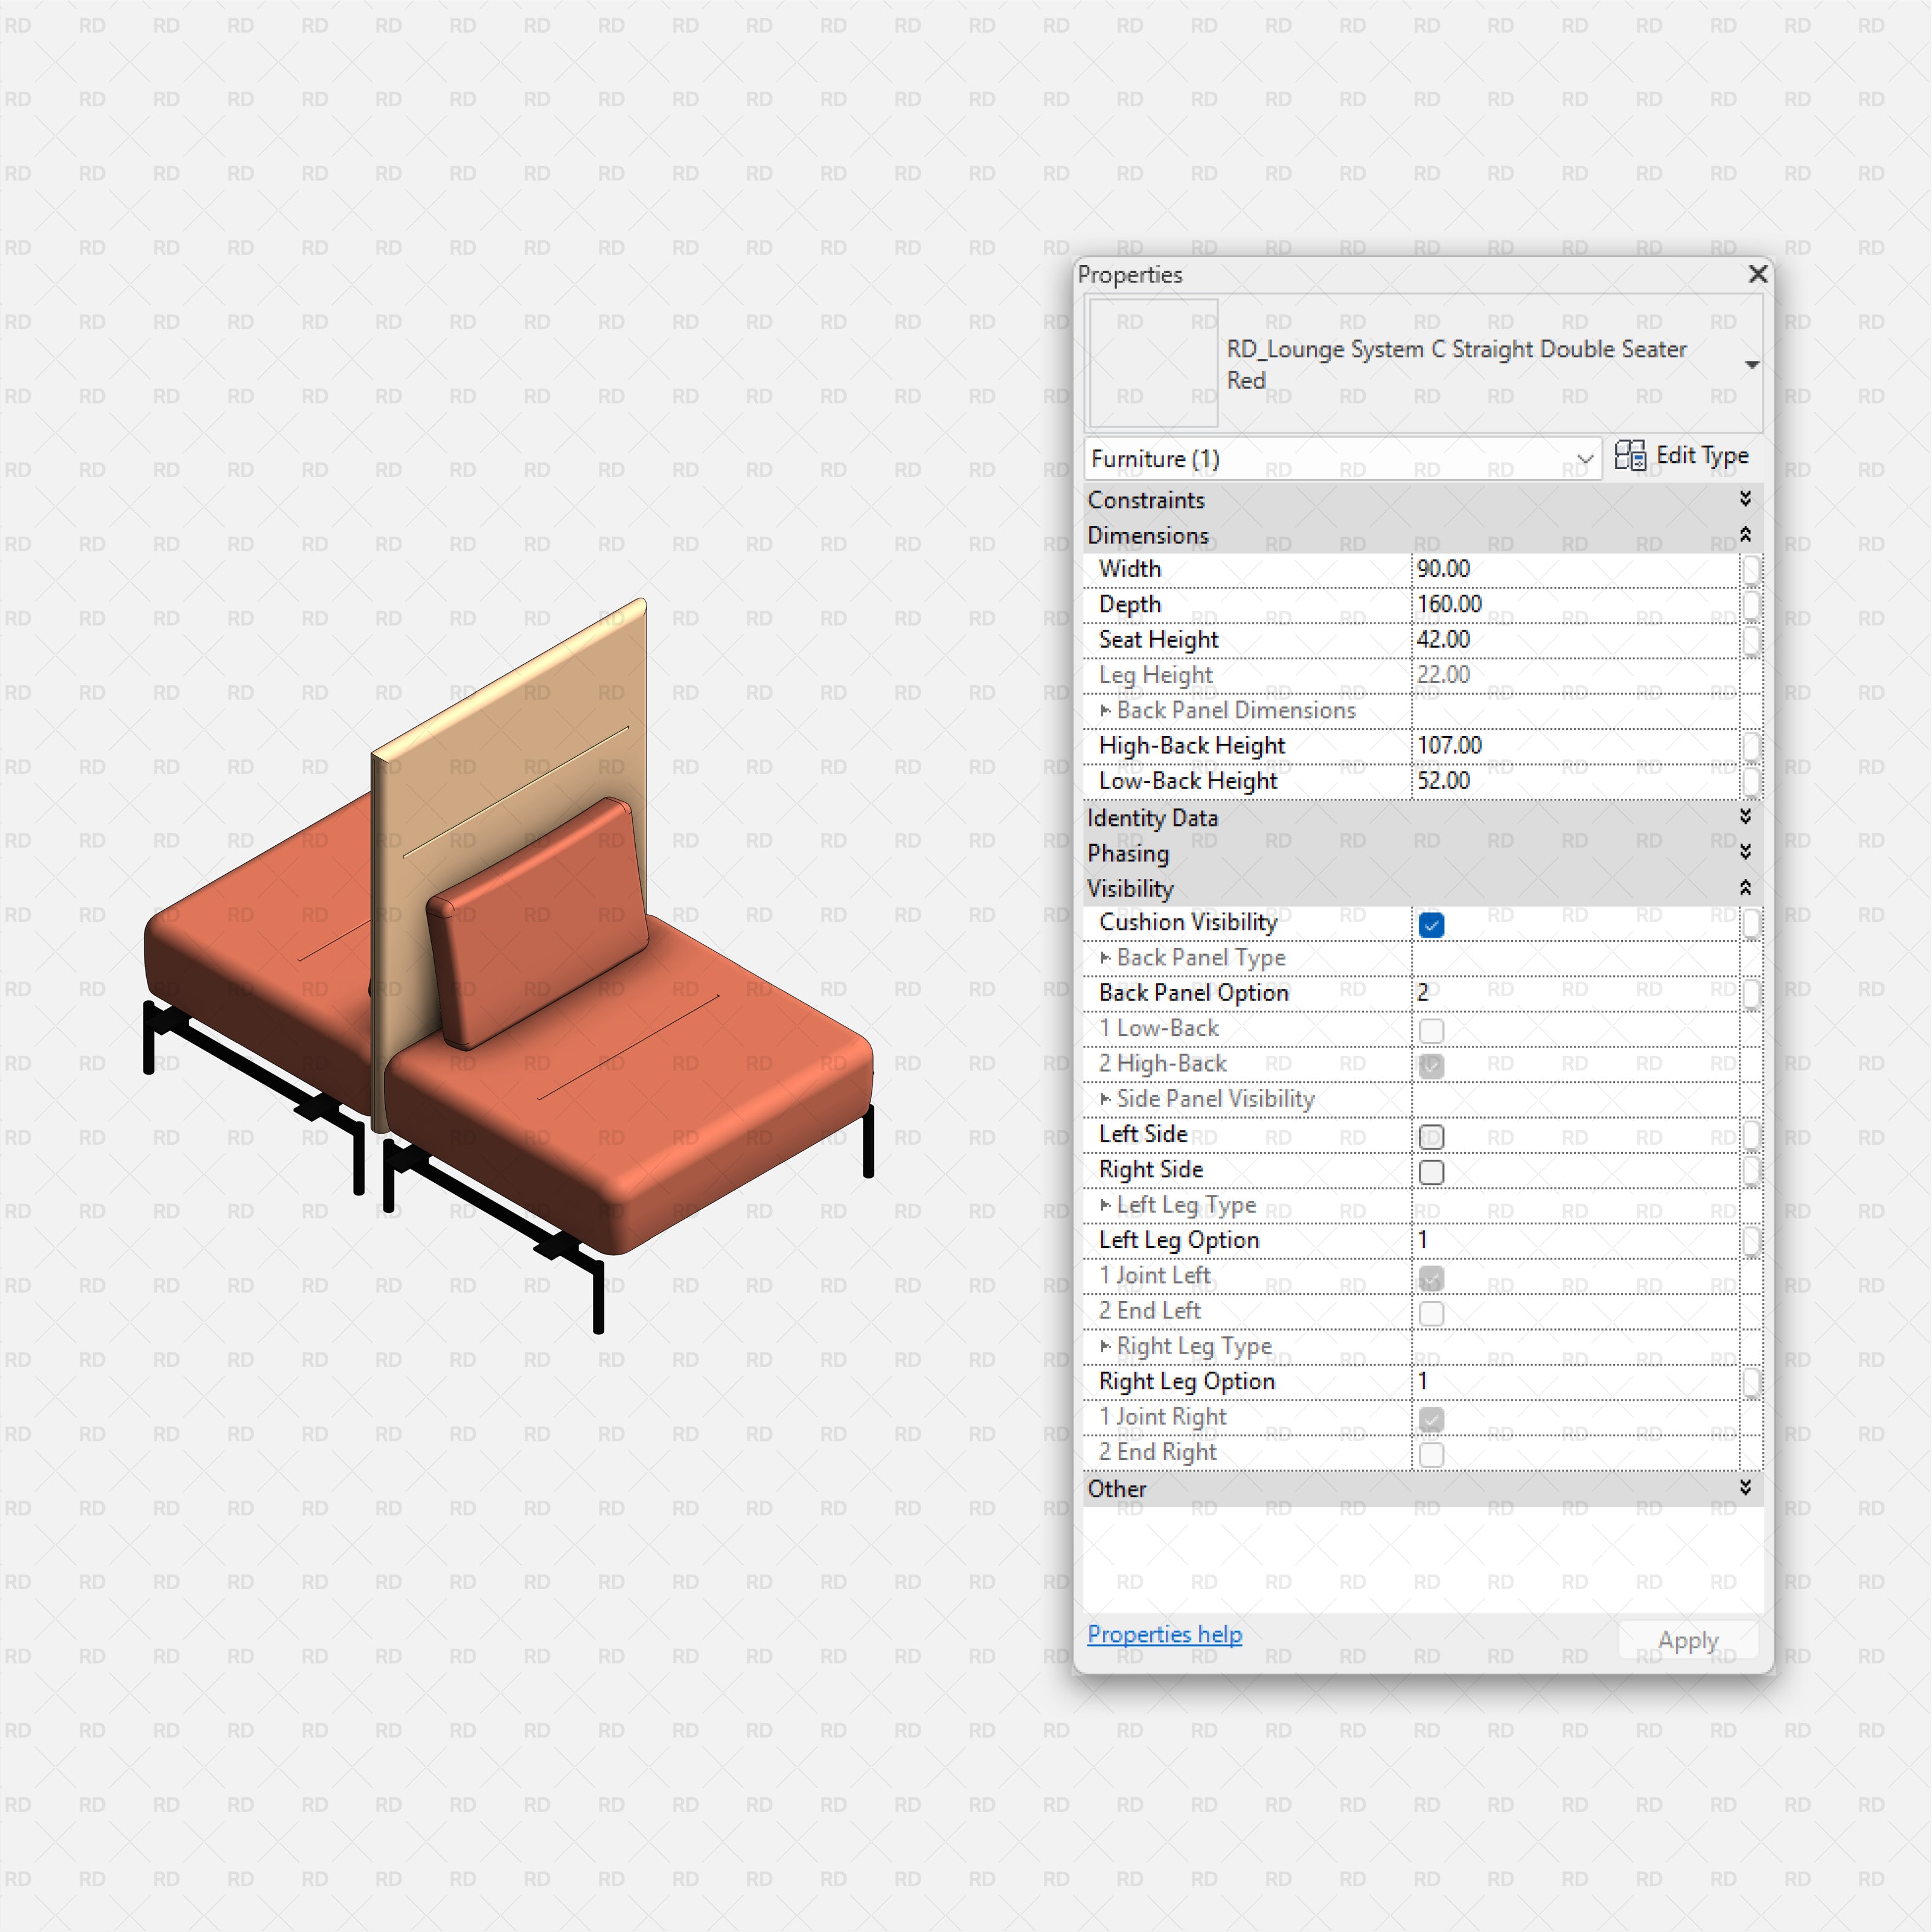This screenshot has height=1932, width=1932.
Task: Click the family type preview thumbnail
Action: [x=1152, y=363]
